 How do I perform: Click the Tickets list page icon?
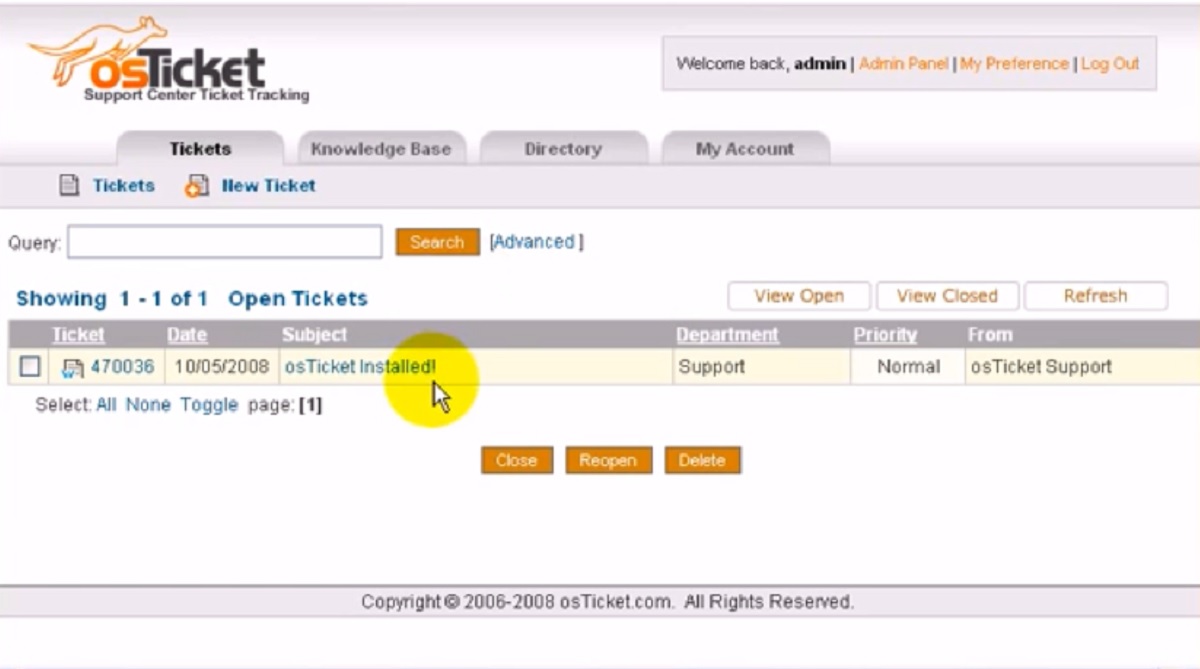69,185
